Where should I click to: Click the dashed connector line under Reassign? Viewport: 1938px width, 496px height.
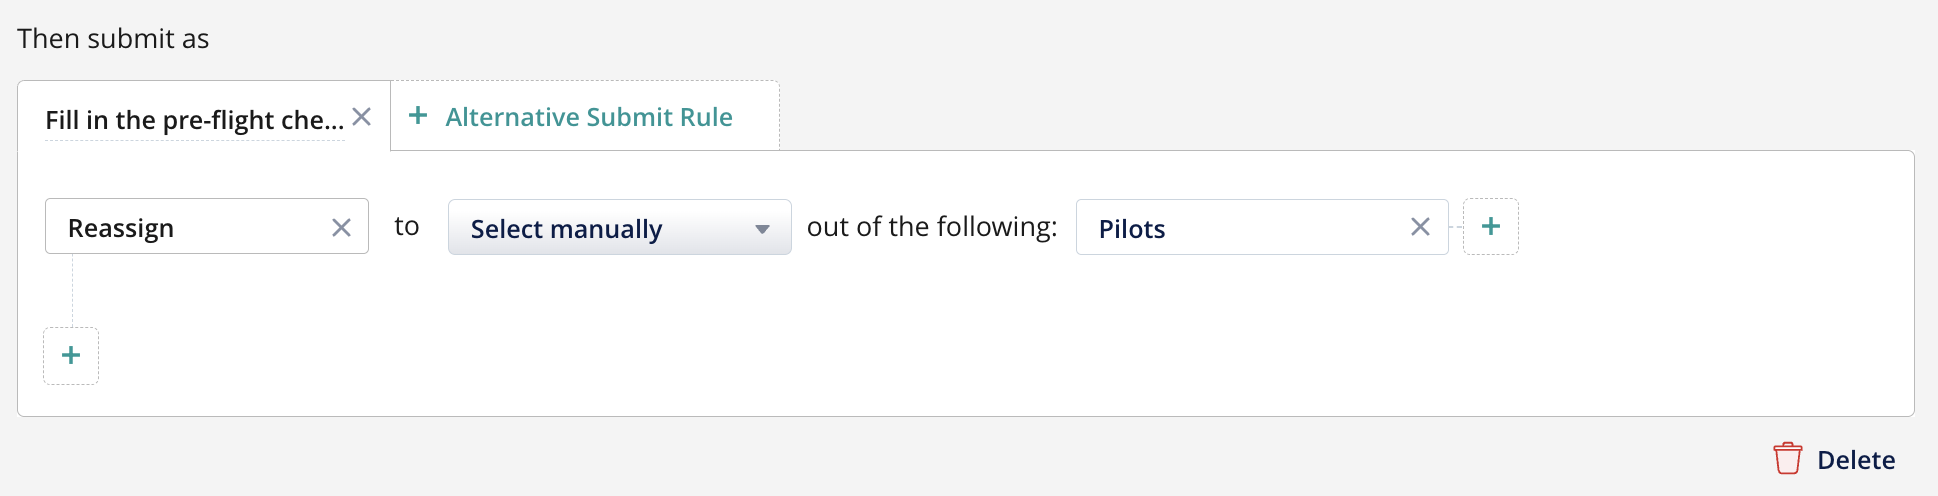[73, 290]
